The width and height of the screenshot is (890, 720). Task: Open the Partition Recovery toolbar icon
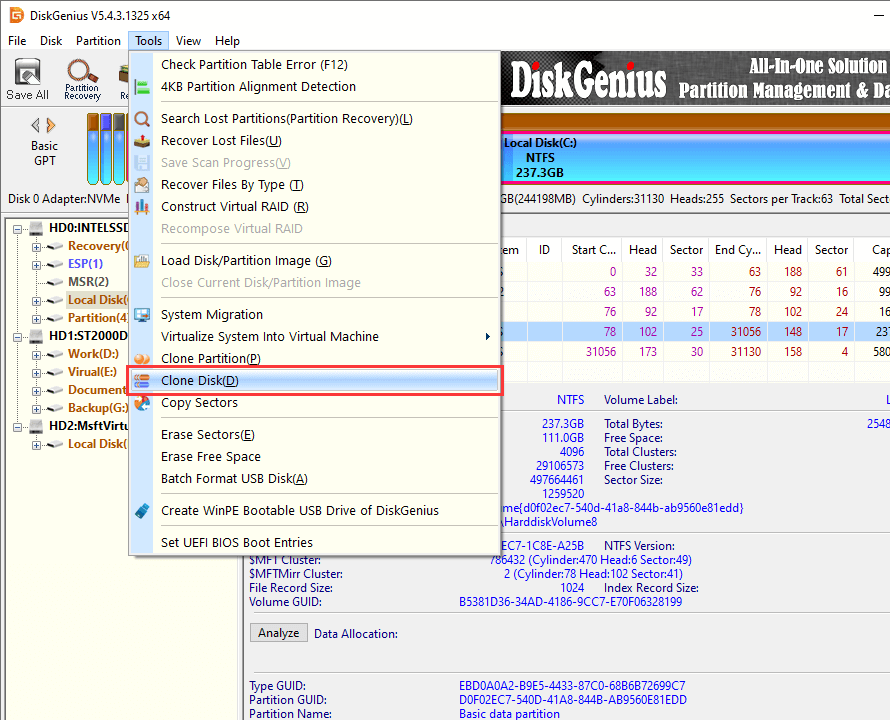pyautogui.click(x=82, y=79)
